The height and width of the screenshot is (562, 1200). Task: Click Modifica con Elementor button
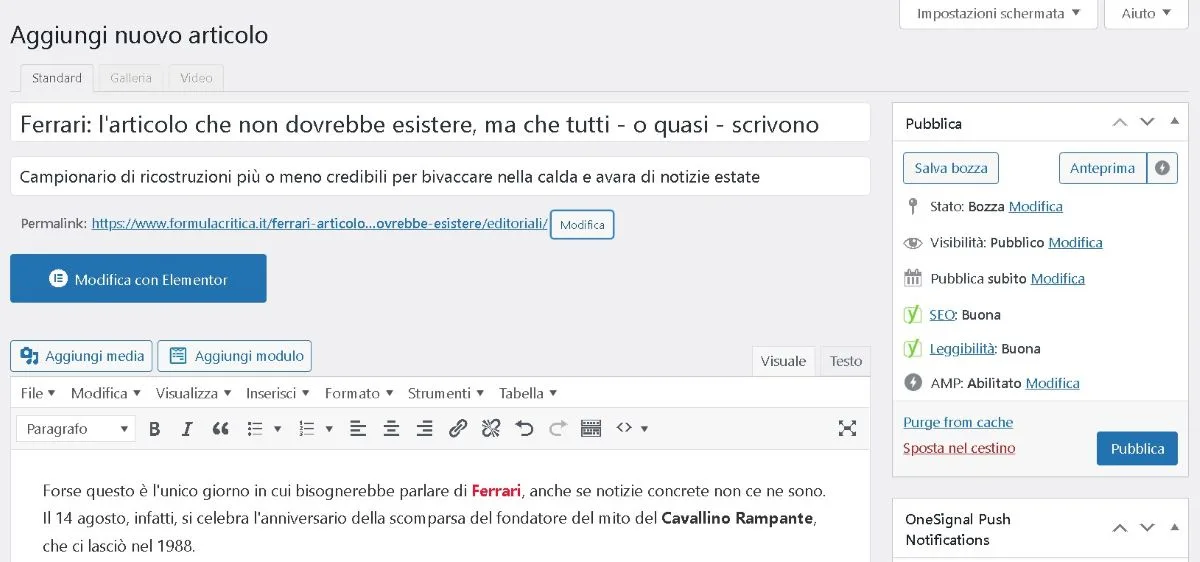138,279
